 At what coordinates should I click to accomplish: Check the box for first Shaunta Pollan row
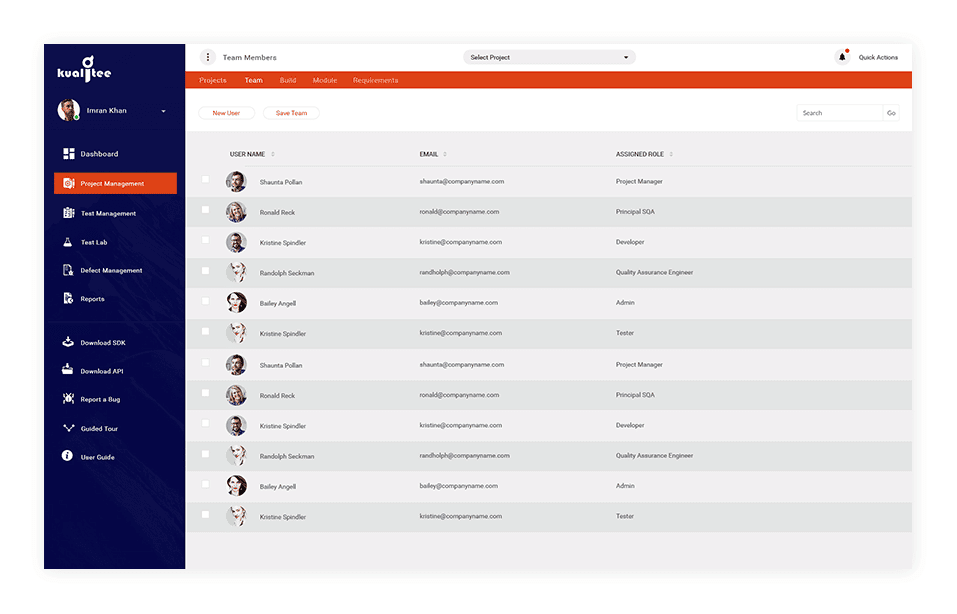click(206, 179)
